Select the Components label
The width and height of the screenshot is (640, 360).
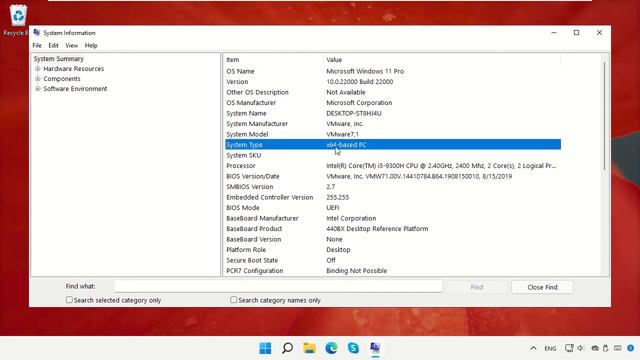click(62, 79)
